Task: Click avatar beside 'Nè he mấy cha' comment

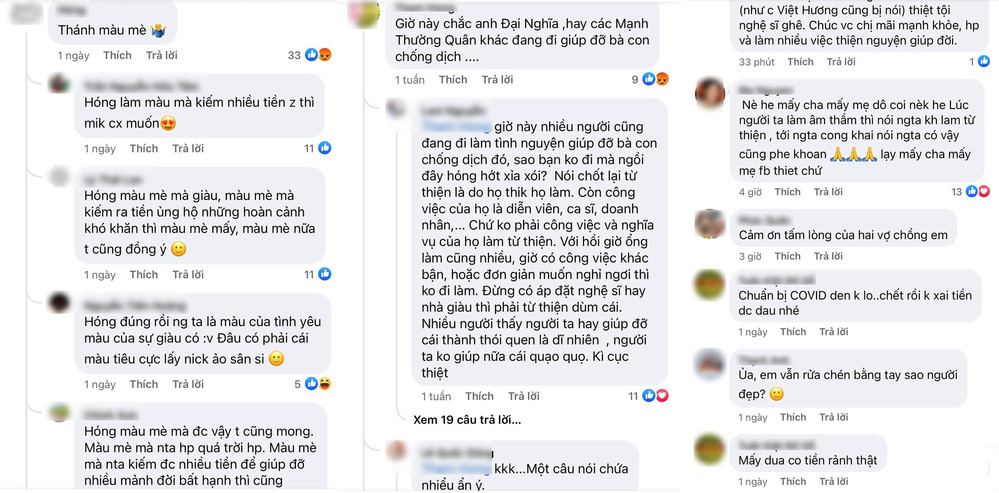Action: tap(710, 94)
